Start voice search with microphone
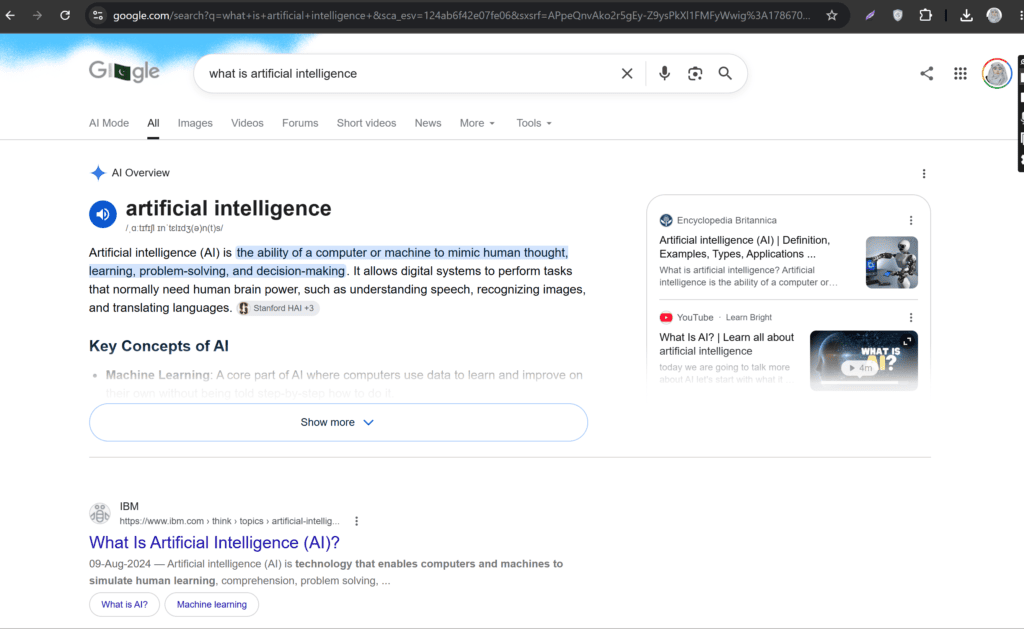 664,73
